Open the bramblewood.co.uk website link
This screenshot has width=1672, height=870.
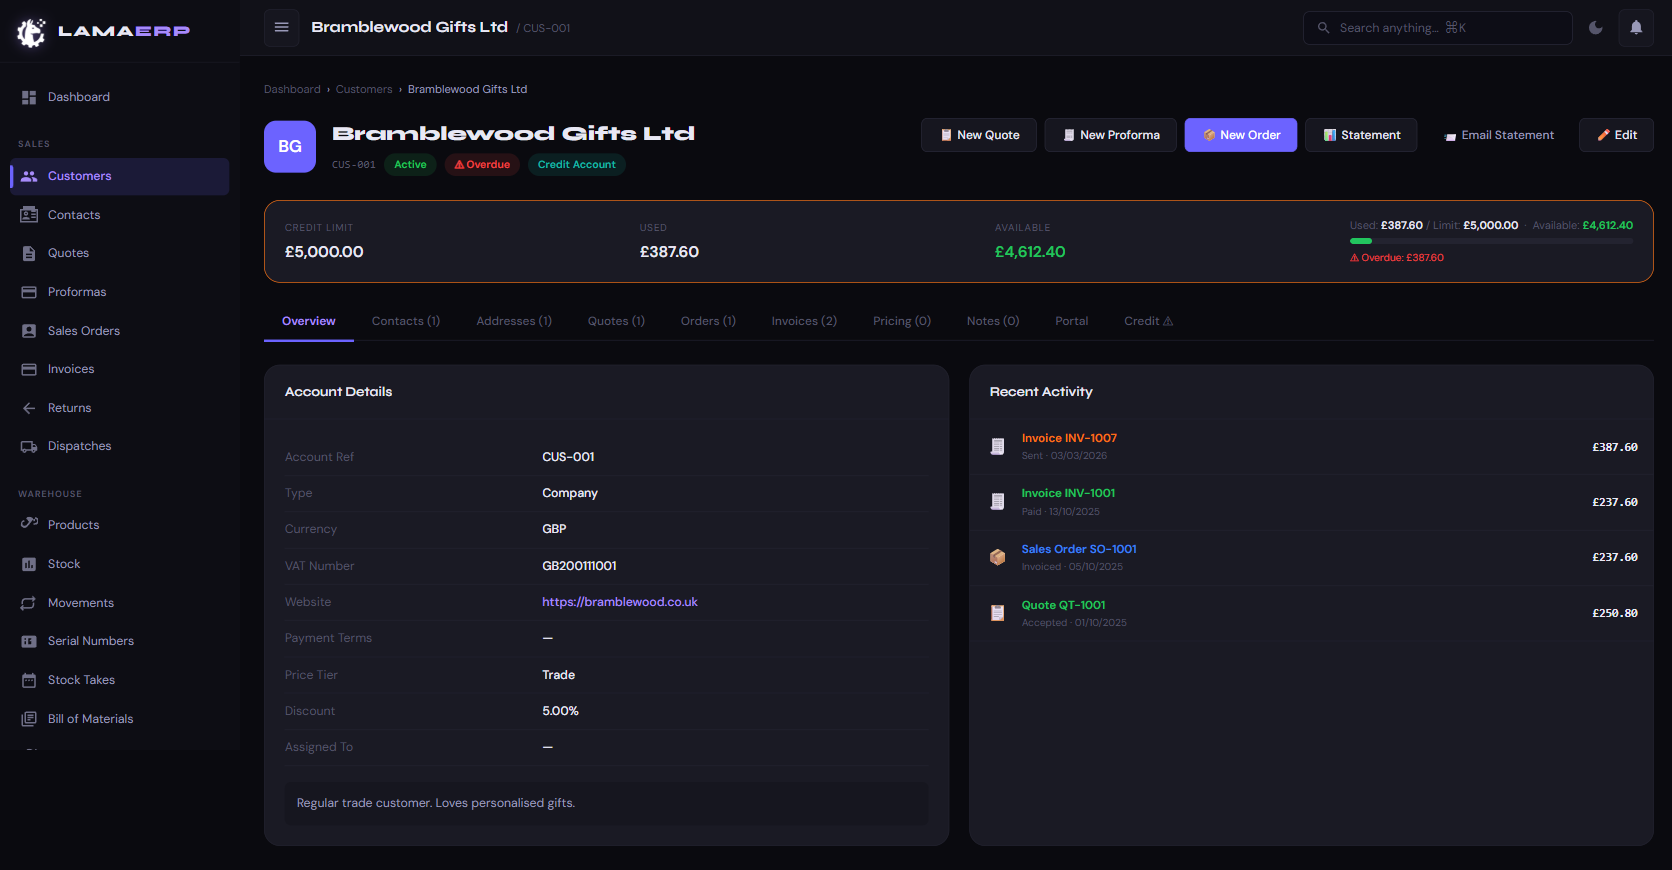click(x=620, y=602)
